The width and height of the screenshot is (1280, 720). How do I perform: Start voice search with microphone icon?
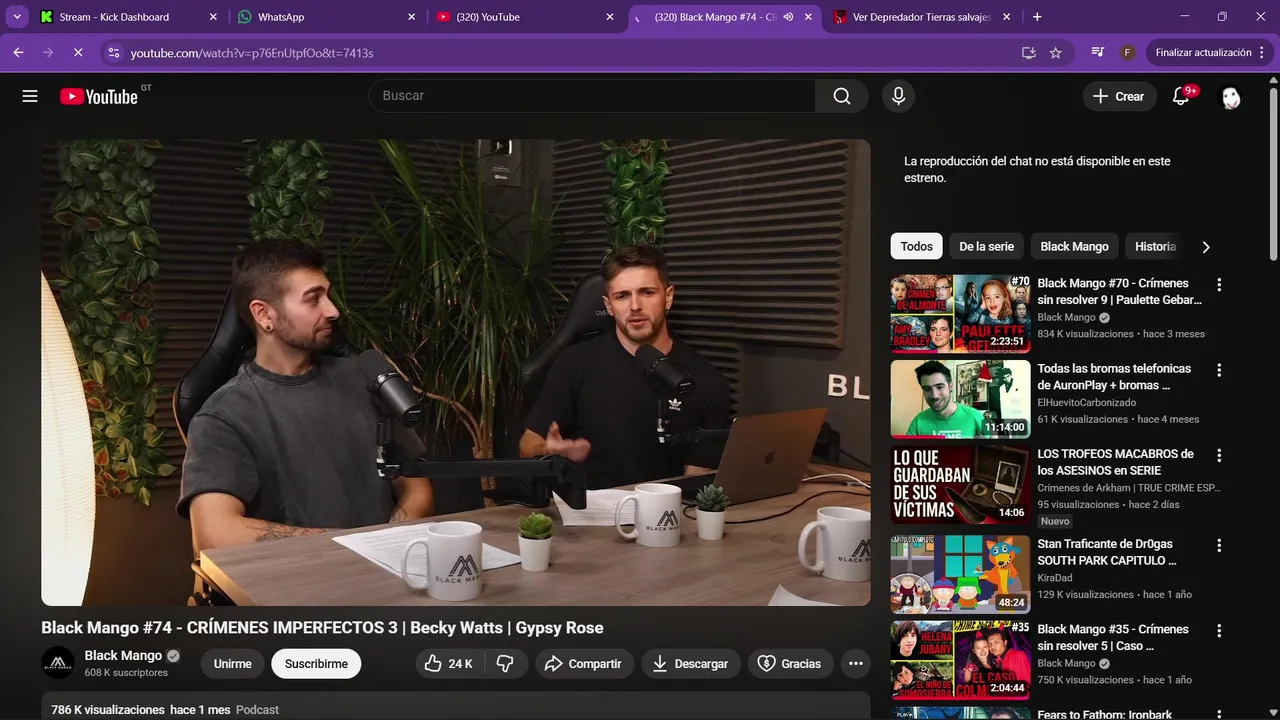pos(898,96)
